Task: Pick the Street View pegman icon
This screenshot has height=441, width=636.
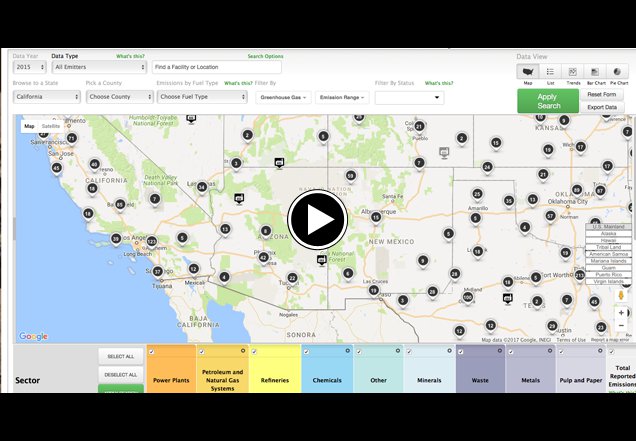Action: coord(621,295)
